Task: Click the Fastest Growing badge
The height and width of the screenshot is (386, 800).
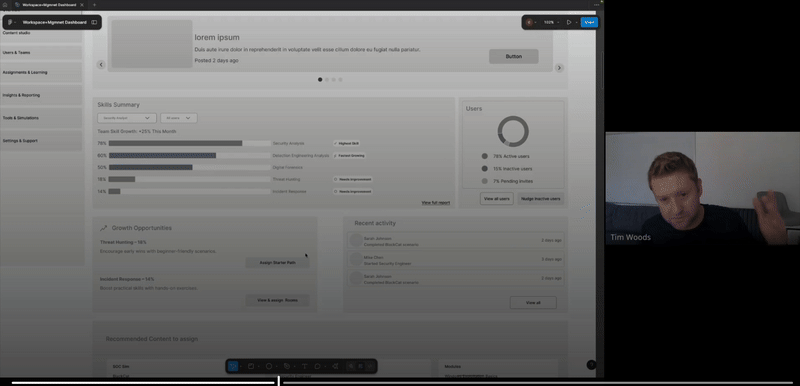Action: pyautogui.click(x=349, y=156)
